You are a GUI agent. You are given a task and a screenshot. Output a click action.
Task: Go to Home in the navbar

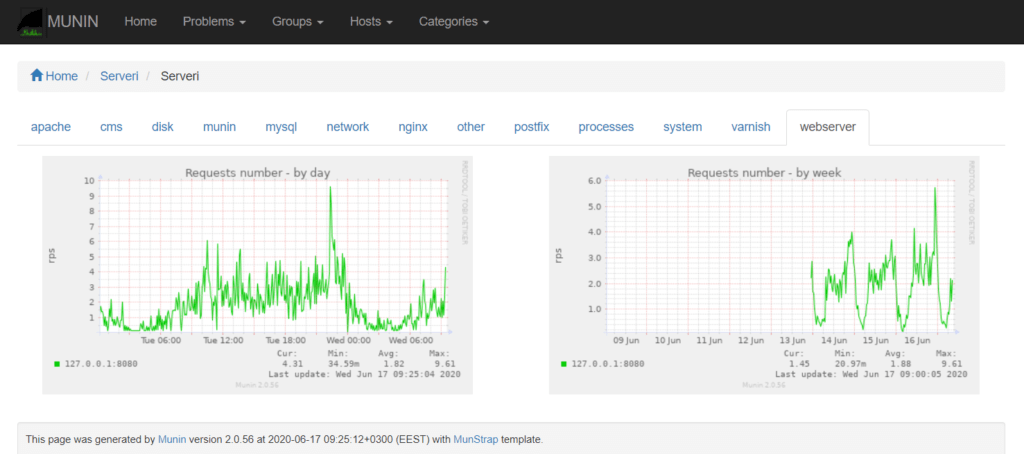click(x=140, y=21)
